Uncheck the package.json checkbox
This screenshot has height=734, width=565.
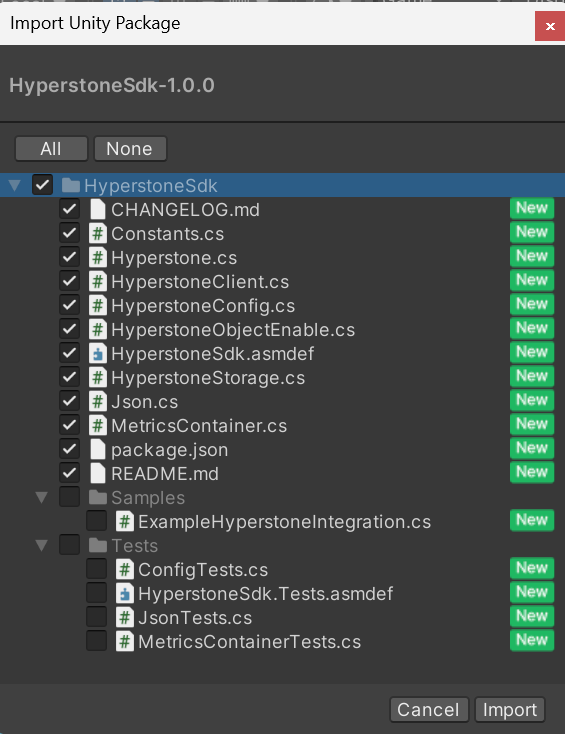point(69,449)
